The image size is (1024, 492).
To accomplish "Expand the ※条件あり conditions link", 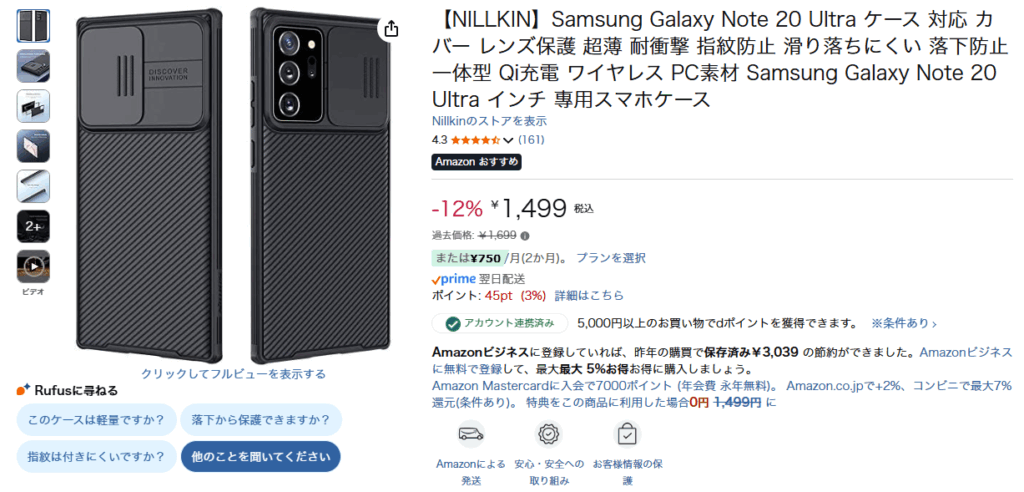I will pos(904,323).
